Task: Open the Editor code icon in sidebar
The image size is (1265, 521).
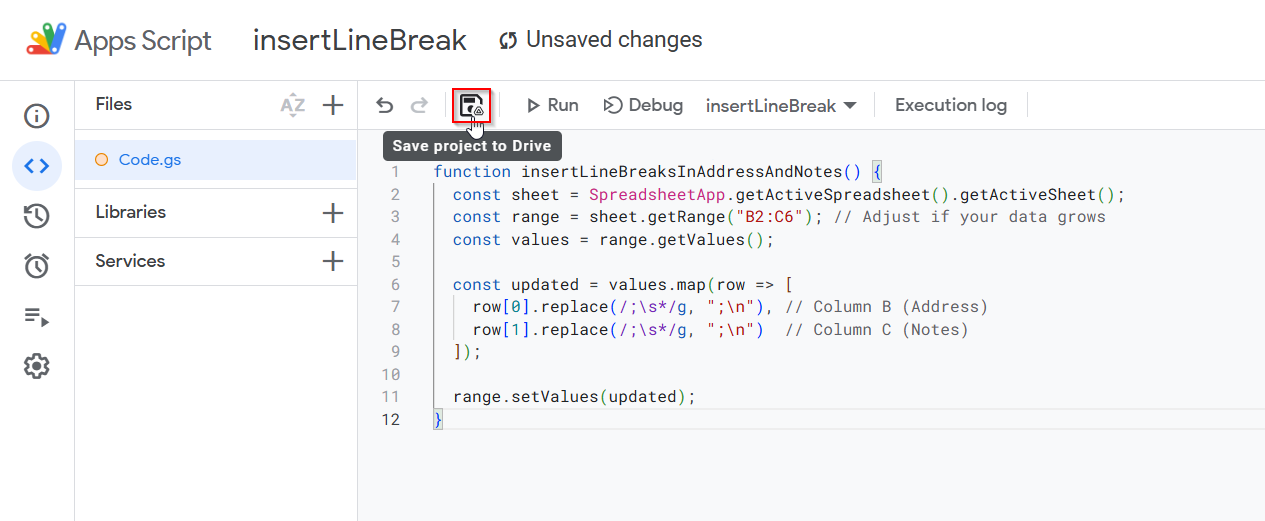Action: pos(37,166)
